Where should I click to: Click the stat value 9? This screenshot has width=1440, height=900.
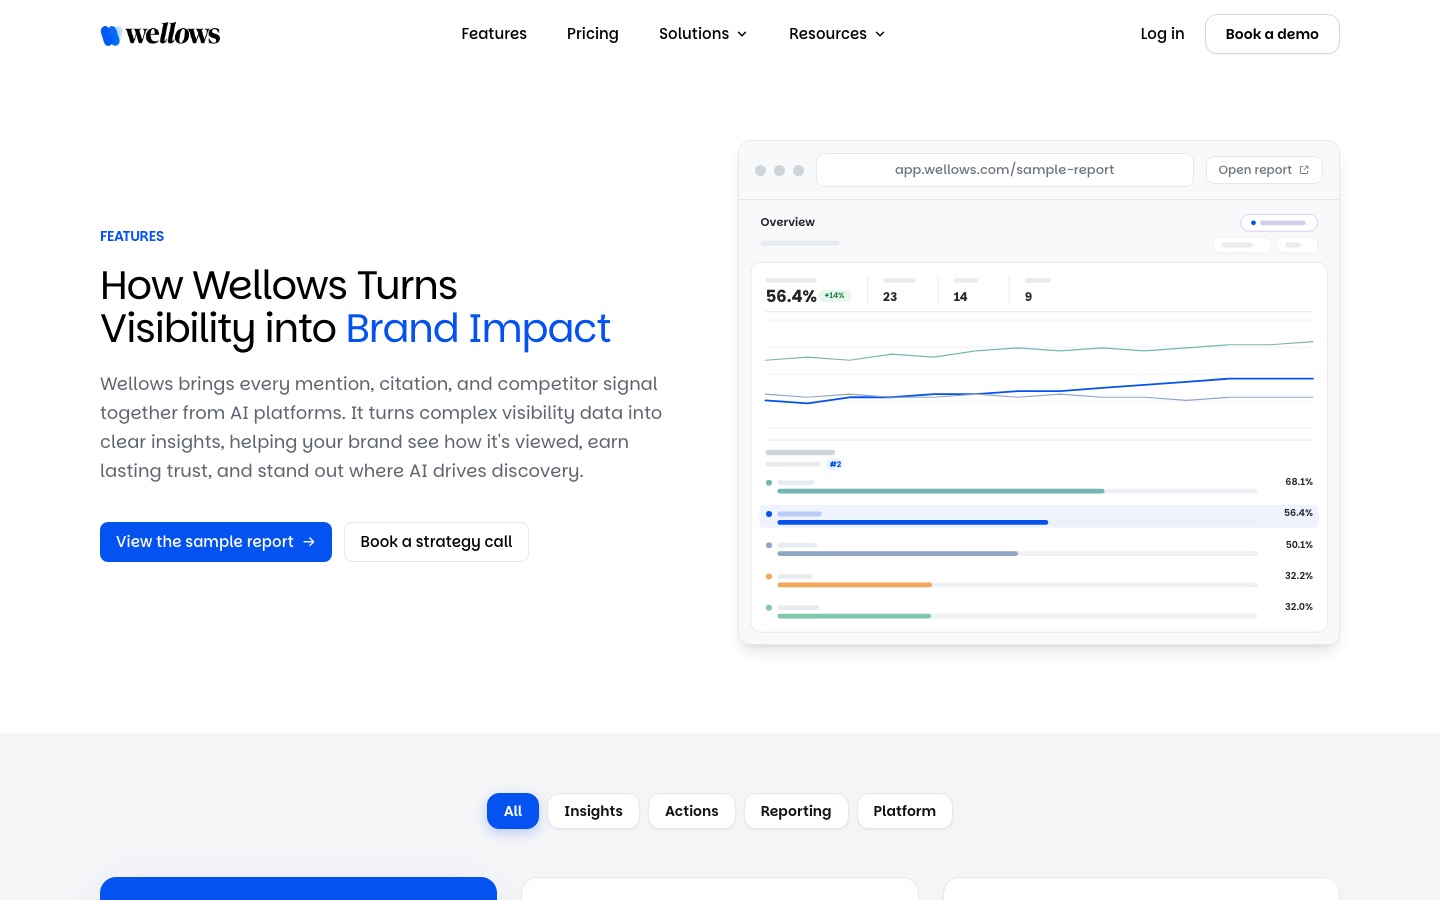[1028, 297]
